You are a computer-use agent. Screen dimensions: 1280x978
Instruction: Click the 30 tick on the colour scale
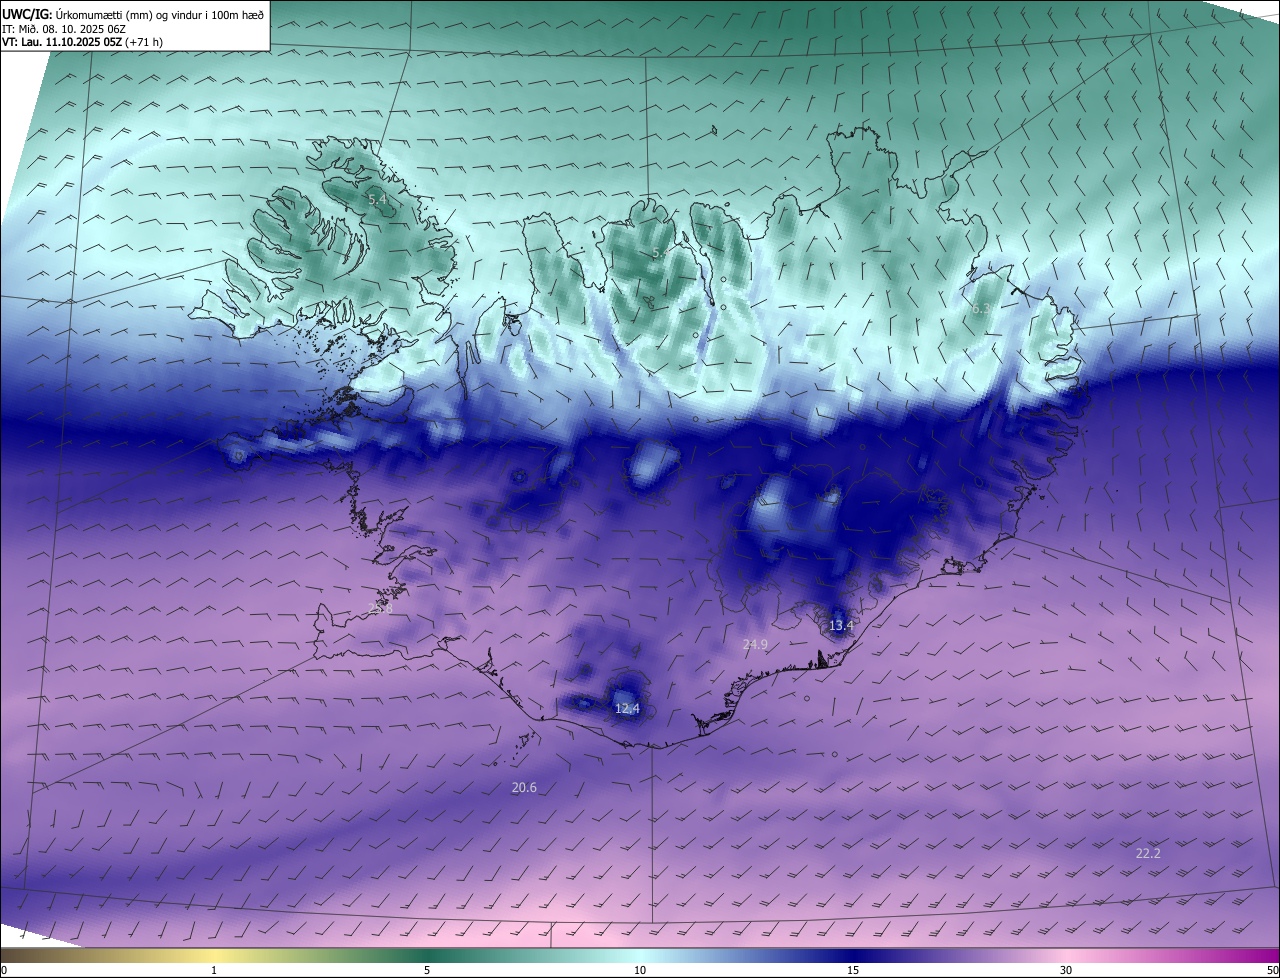1066,971
